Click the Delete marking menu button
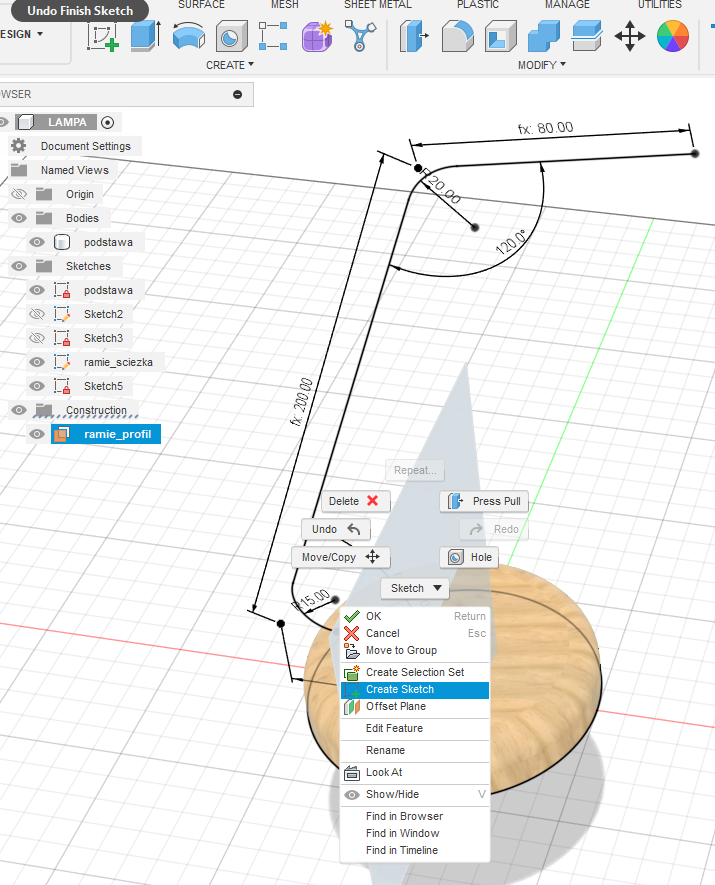The image size is (715, 885). (355, 501)
